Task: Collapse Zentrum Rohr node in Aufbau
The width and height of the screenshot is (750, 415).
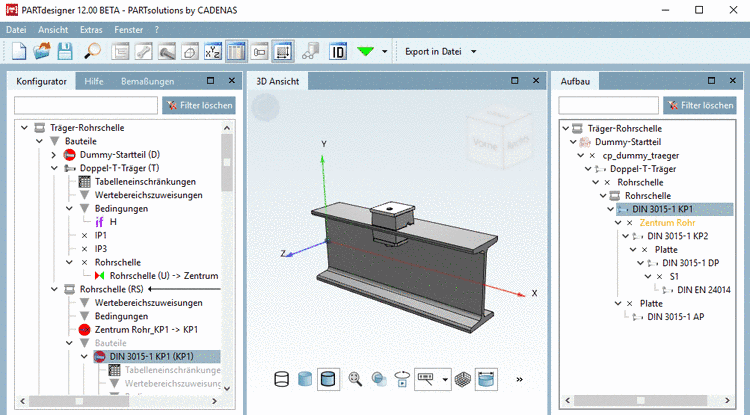Action: [x=618, y=223]
